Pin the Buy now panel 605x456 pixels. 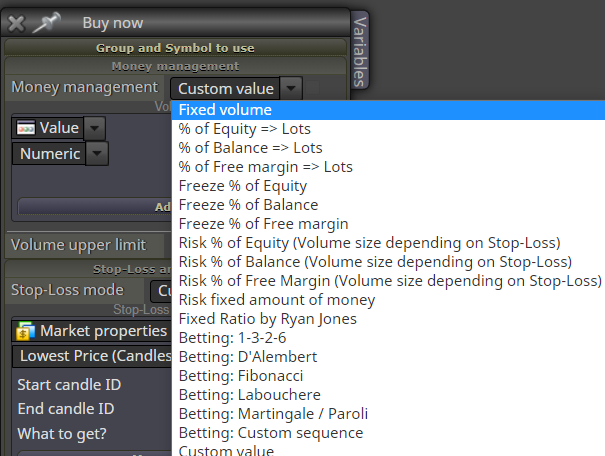point(47,22)
